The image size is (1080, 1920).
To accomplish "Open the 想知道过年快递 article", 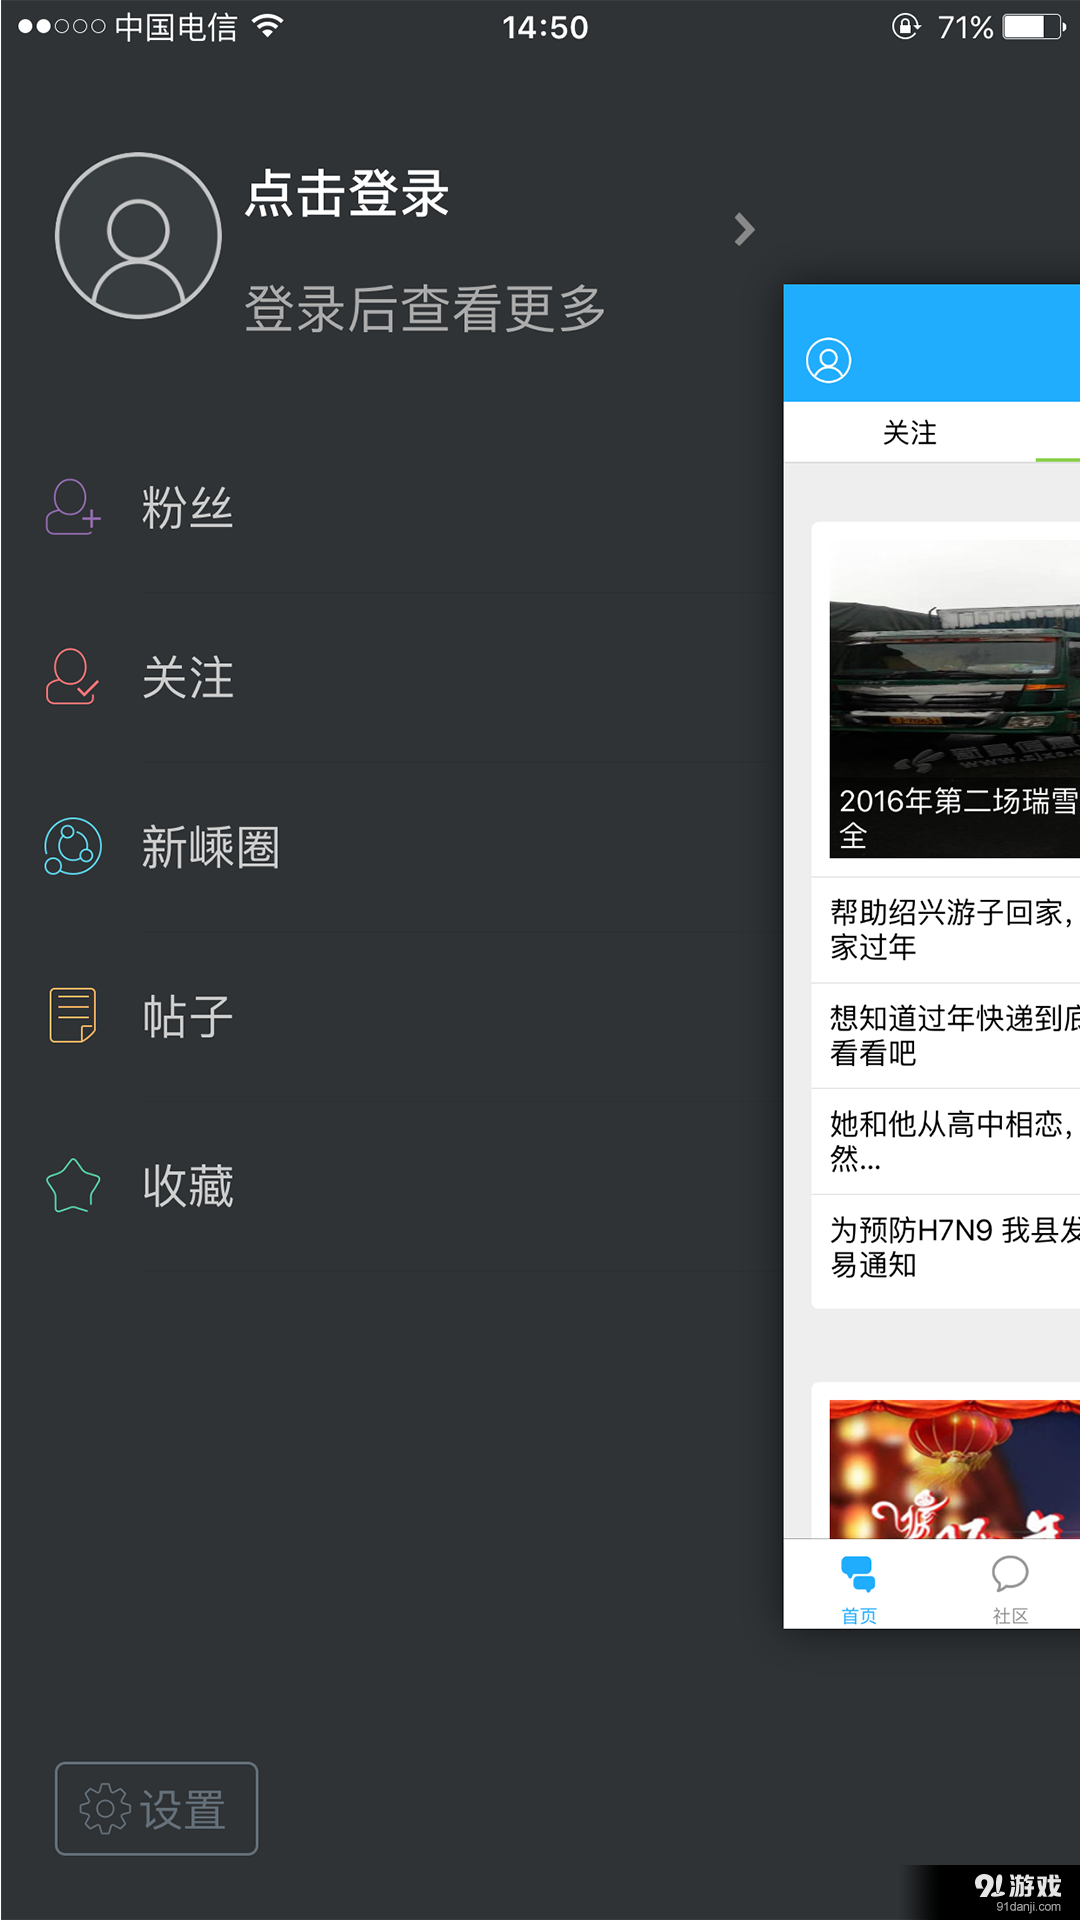I will pyautogui.click(x=946, y=1036).
